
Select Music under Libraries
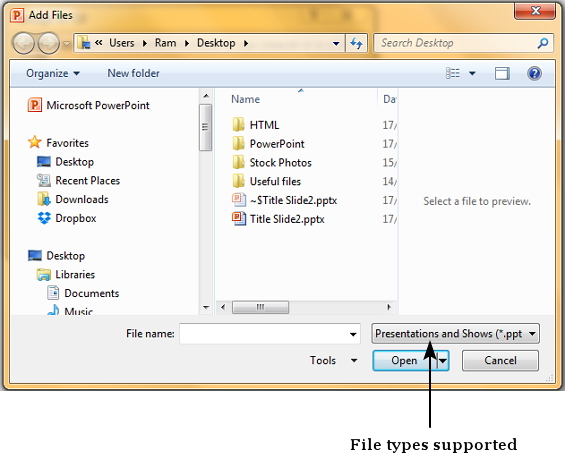click(70, 311)
